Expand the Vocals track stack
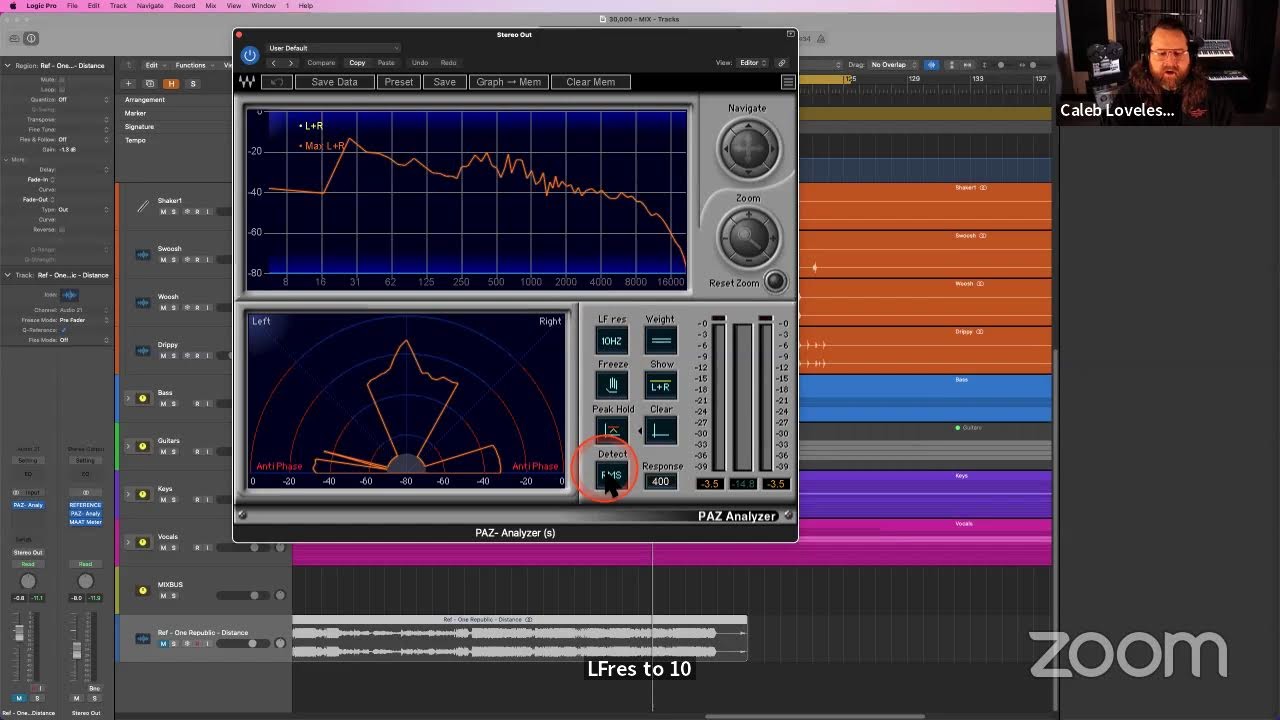The image size is (1280, 720). tap(127, 543)
